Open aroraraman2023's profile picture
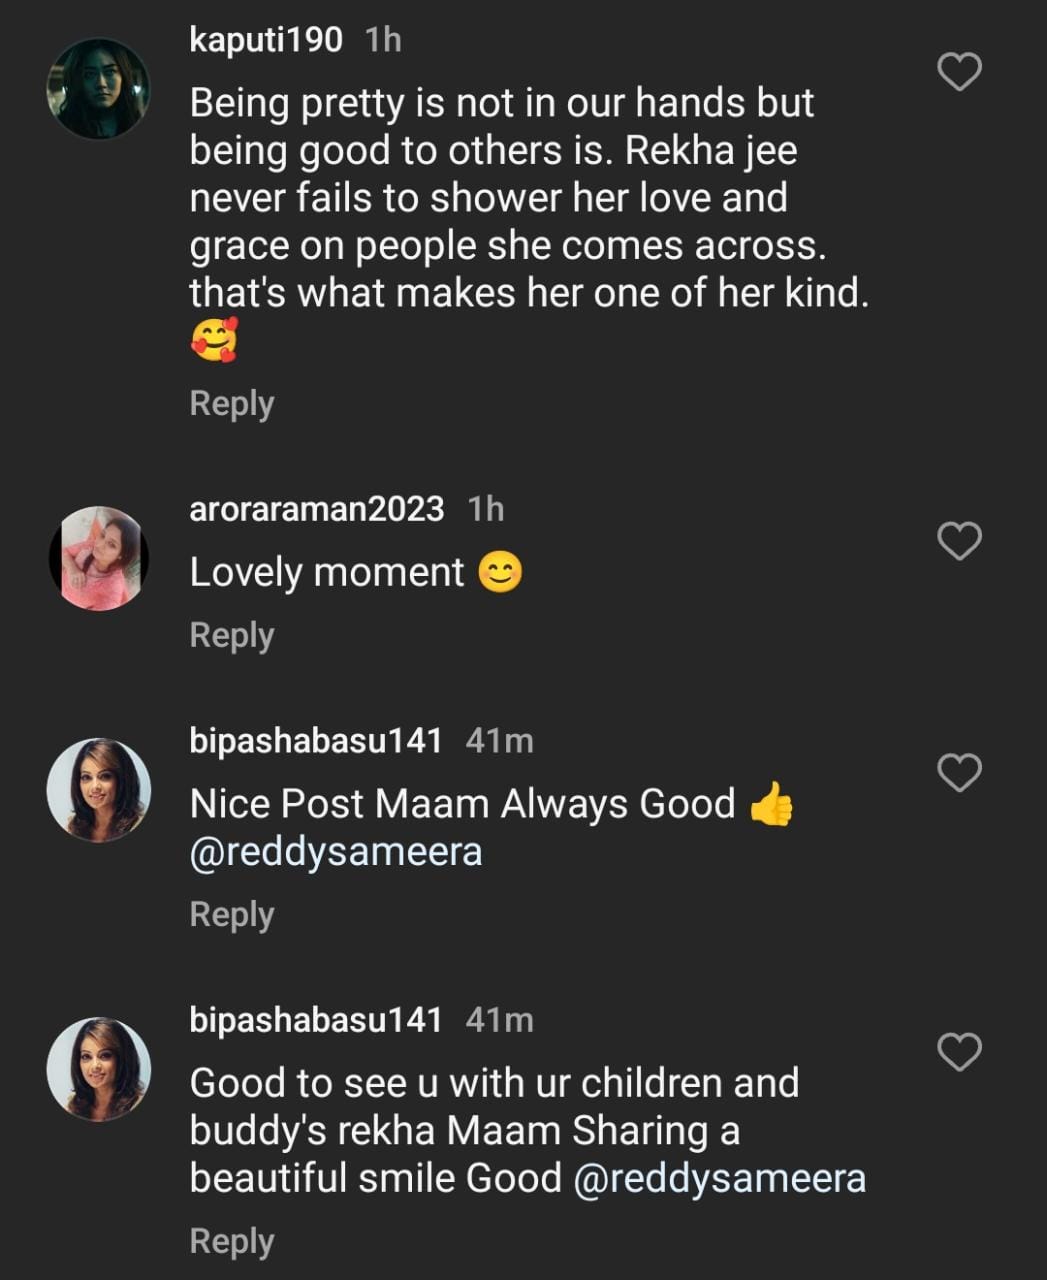This screenshot has height=1280, width=1047. [99, 558]
